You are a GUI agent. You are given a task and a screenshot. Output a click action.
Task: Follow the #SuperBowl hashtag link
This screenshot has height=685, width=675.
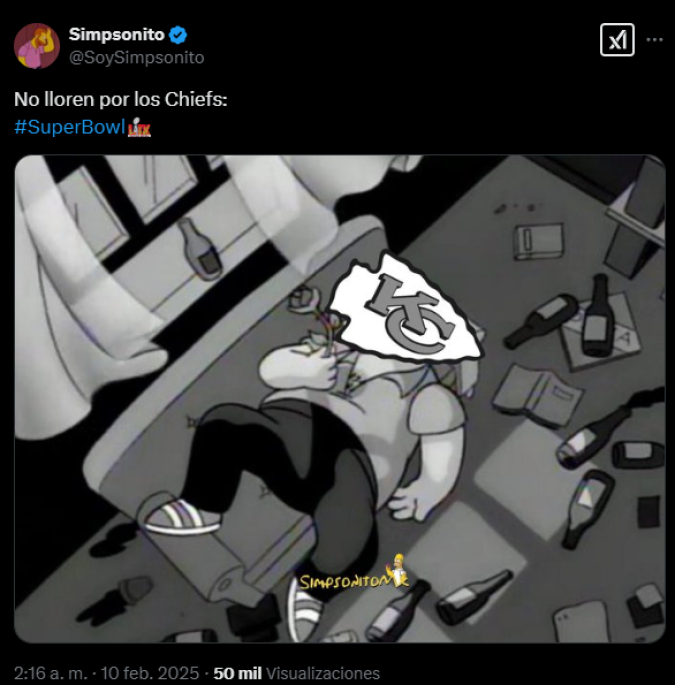[x=70, y=128]
